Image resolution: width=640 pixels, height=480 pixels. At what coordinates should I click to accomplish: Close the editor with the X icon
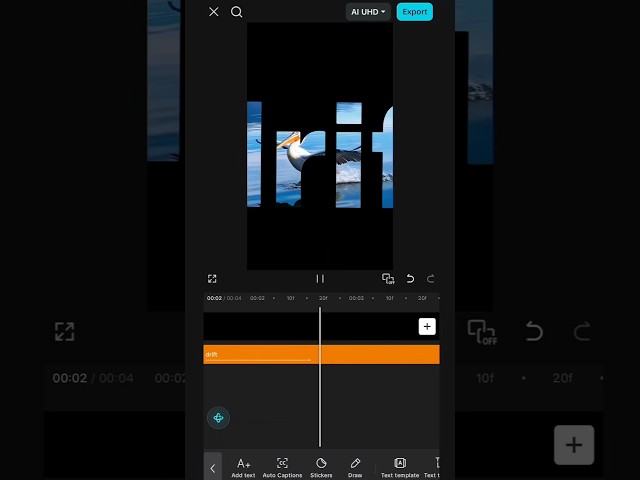[213, 12]
